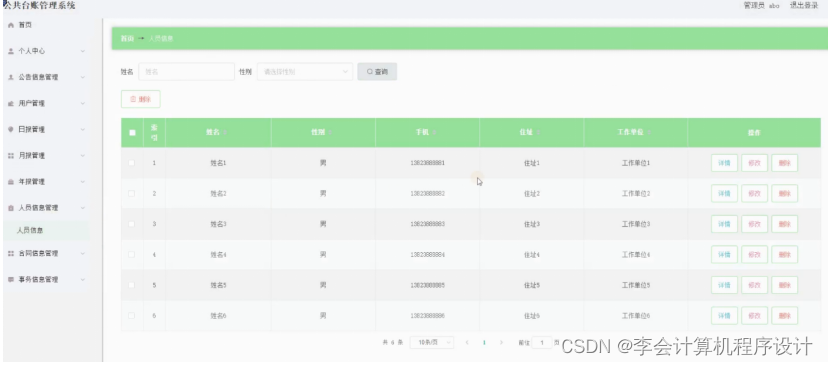828x365 pixels.
Task: Click the grid icon beside 月报管理
Action: point(11,156)
